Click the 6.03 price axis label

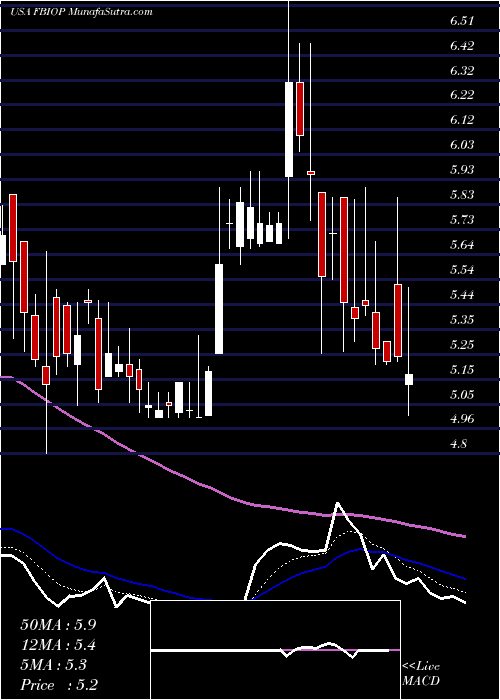click(462, 145)
